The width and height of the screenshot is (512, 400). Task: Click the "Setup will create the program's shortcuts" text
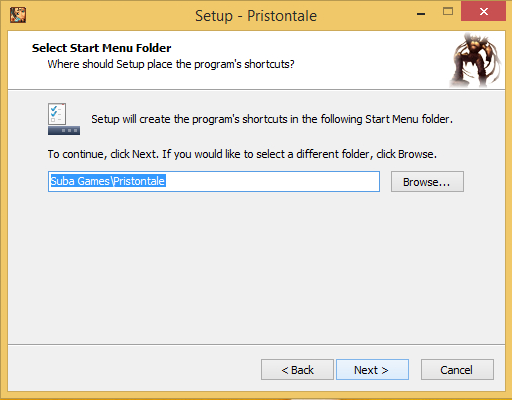pyautogui.click(x=272, y=119)
